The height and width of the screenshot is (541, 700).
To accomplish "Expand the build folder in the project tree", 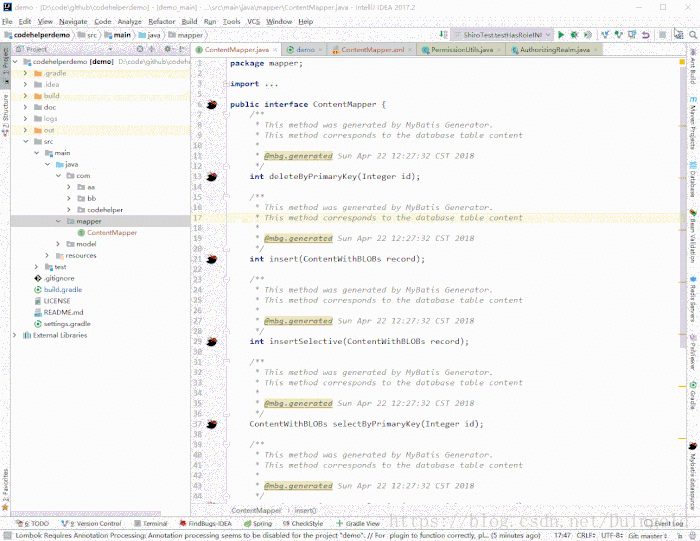I will click(x=25, y=96).
